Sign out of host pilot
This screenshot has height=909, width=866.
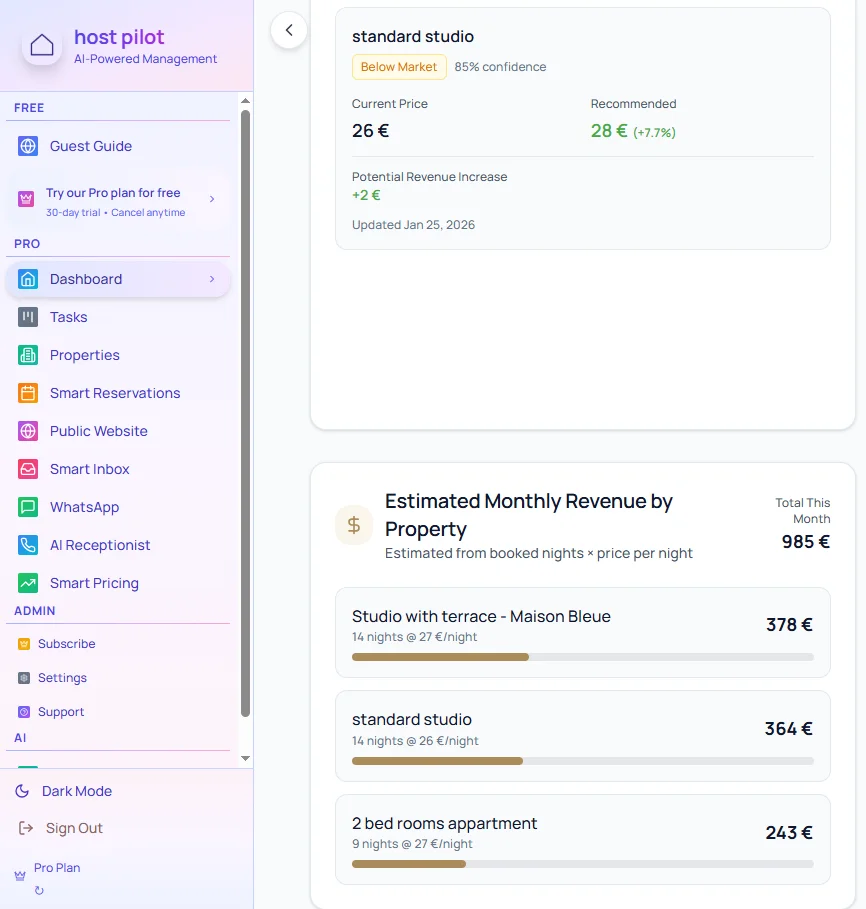pyautogui.click(x=71, y=828)
